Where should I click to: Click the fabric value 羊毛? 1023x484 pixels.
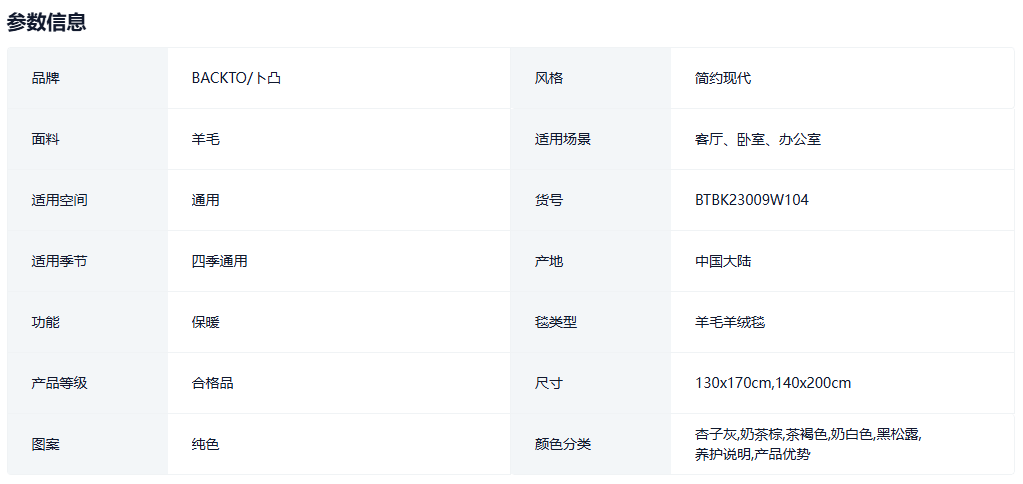coord(206,139)
